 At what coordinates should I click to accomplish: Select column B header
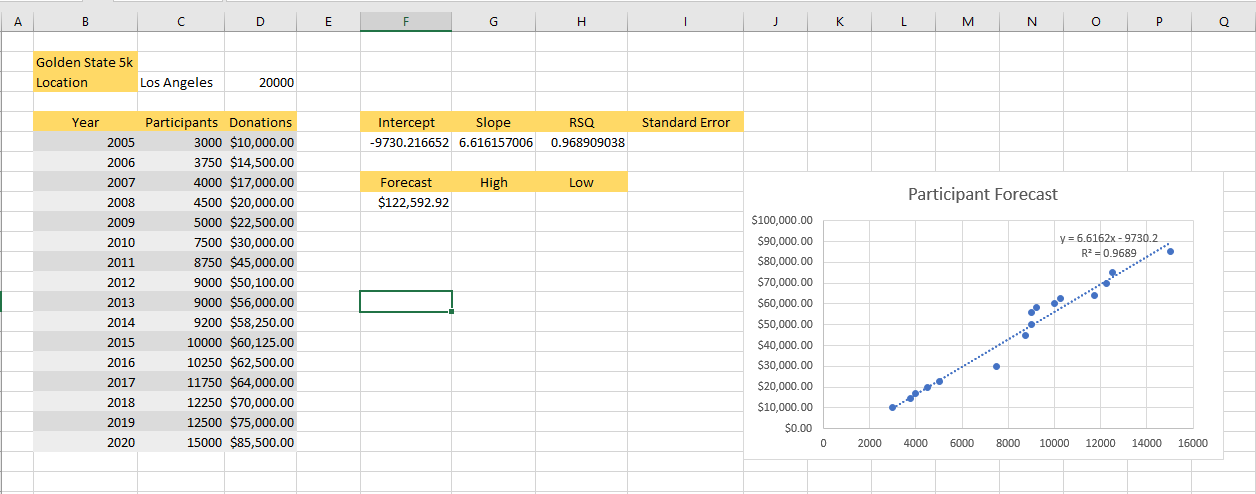pyautogui.click(x=85, y=21)
